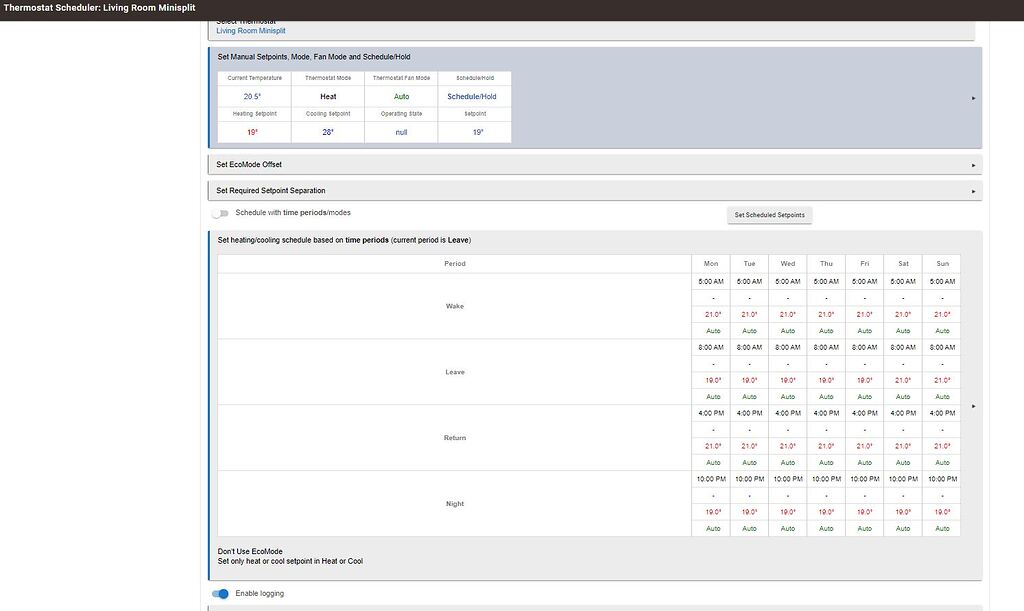The image size is (1024, 611).
Task: Click the Schedule/Hold setting value
Action: pos(473,96)
